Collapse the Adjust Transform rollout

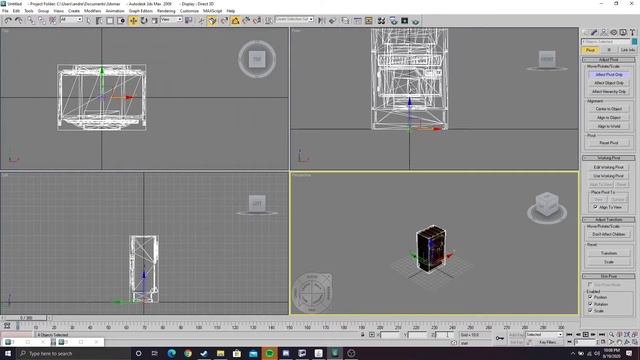pyautogui.click(x=609, y=220)
